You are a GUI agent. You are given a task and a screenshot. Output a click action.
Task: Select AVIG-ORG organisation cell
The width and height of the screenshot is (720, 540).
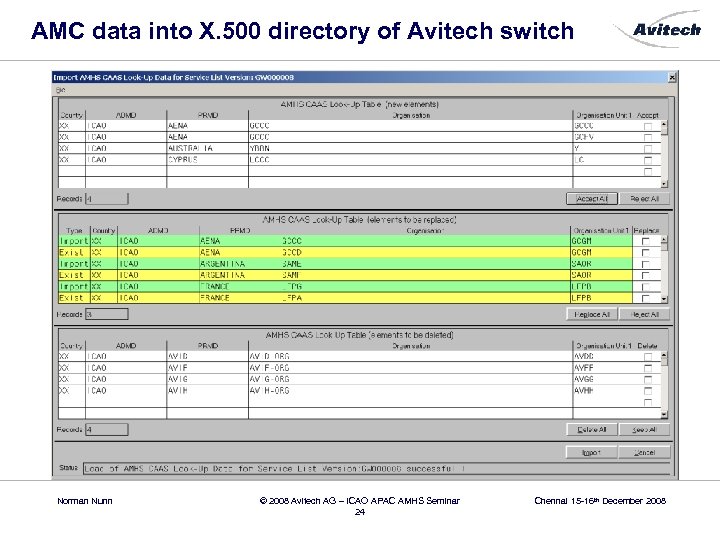click(411, 380)
